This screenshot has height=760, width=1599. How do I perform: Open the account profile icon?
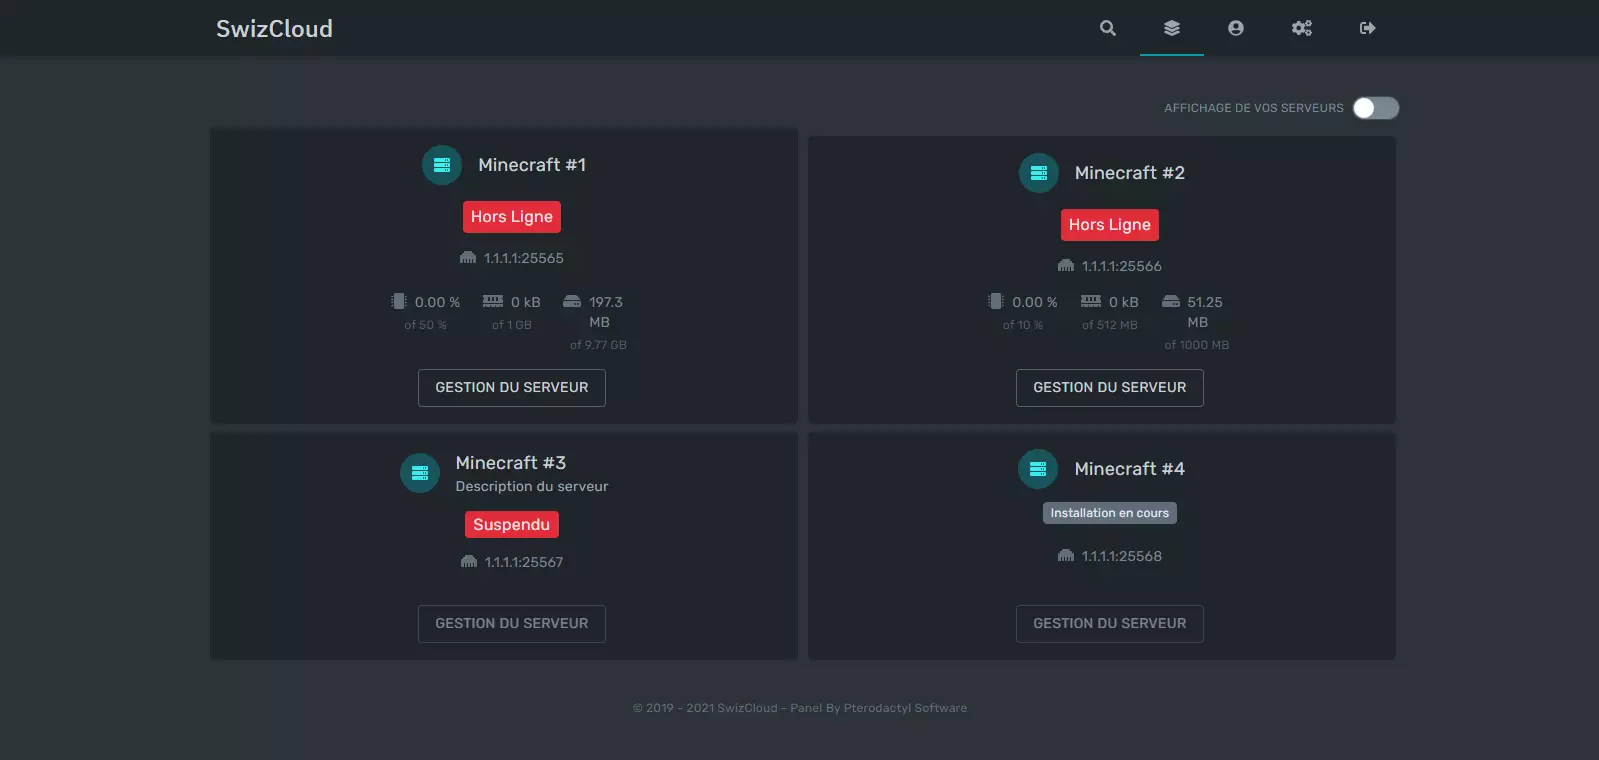[1235, 28]
